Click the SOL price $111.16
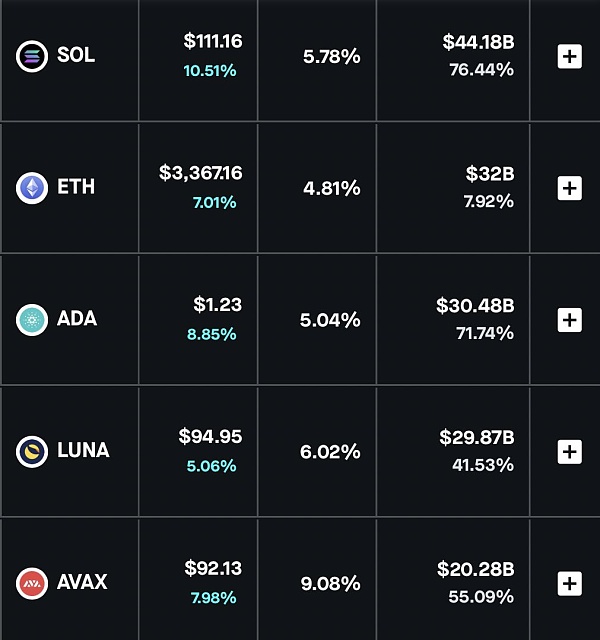 click(x=213, y=42)
